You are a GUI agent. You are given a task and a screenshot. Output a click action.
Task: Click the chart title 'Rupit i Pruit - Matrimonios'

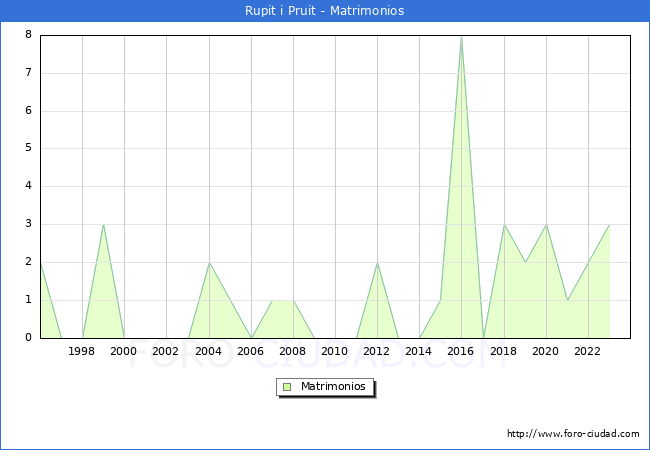pyautogui.click(x=324, y=10)
